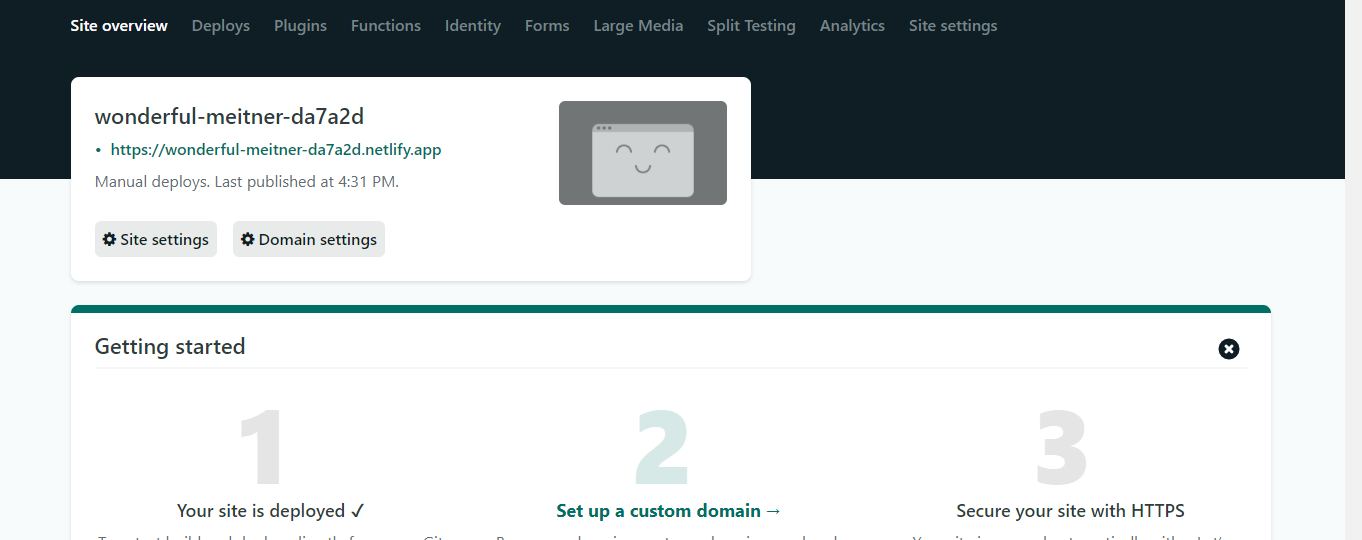Open the site preview thumbnail
The image size is (1362, 540).
(642, 153)
